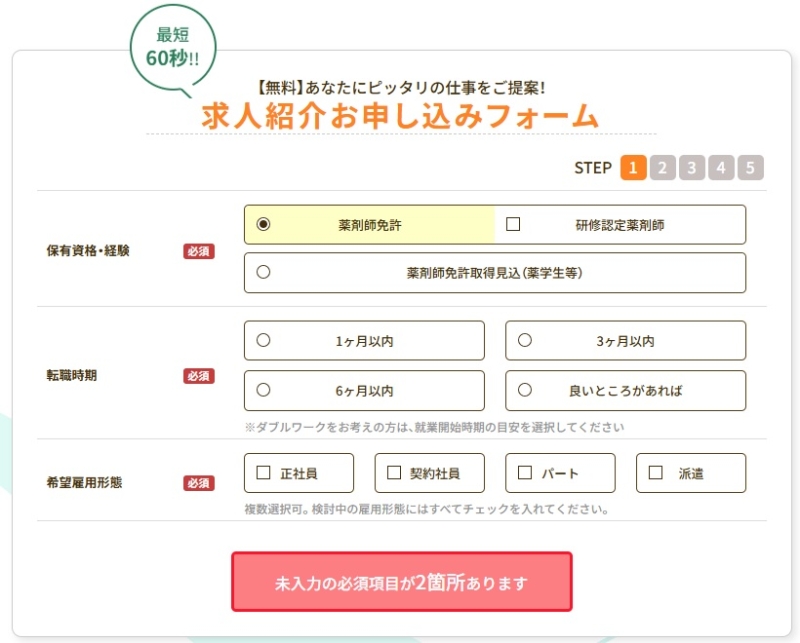The height and width of the screenshot is (643, 800).
Task: Click the STEP 5 indicator box
Action: 751,167
